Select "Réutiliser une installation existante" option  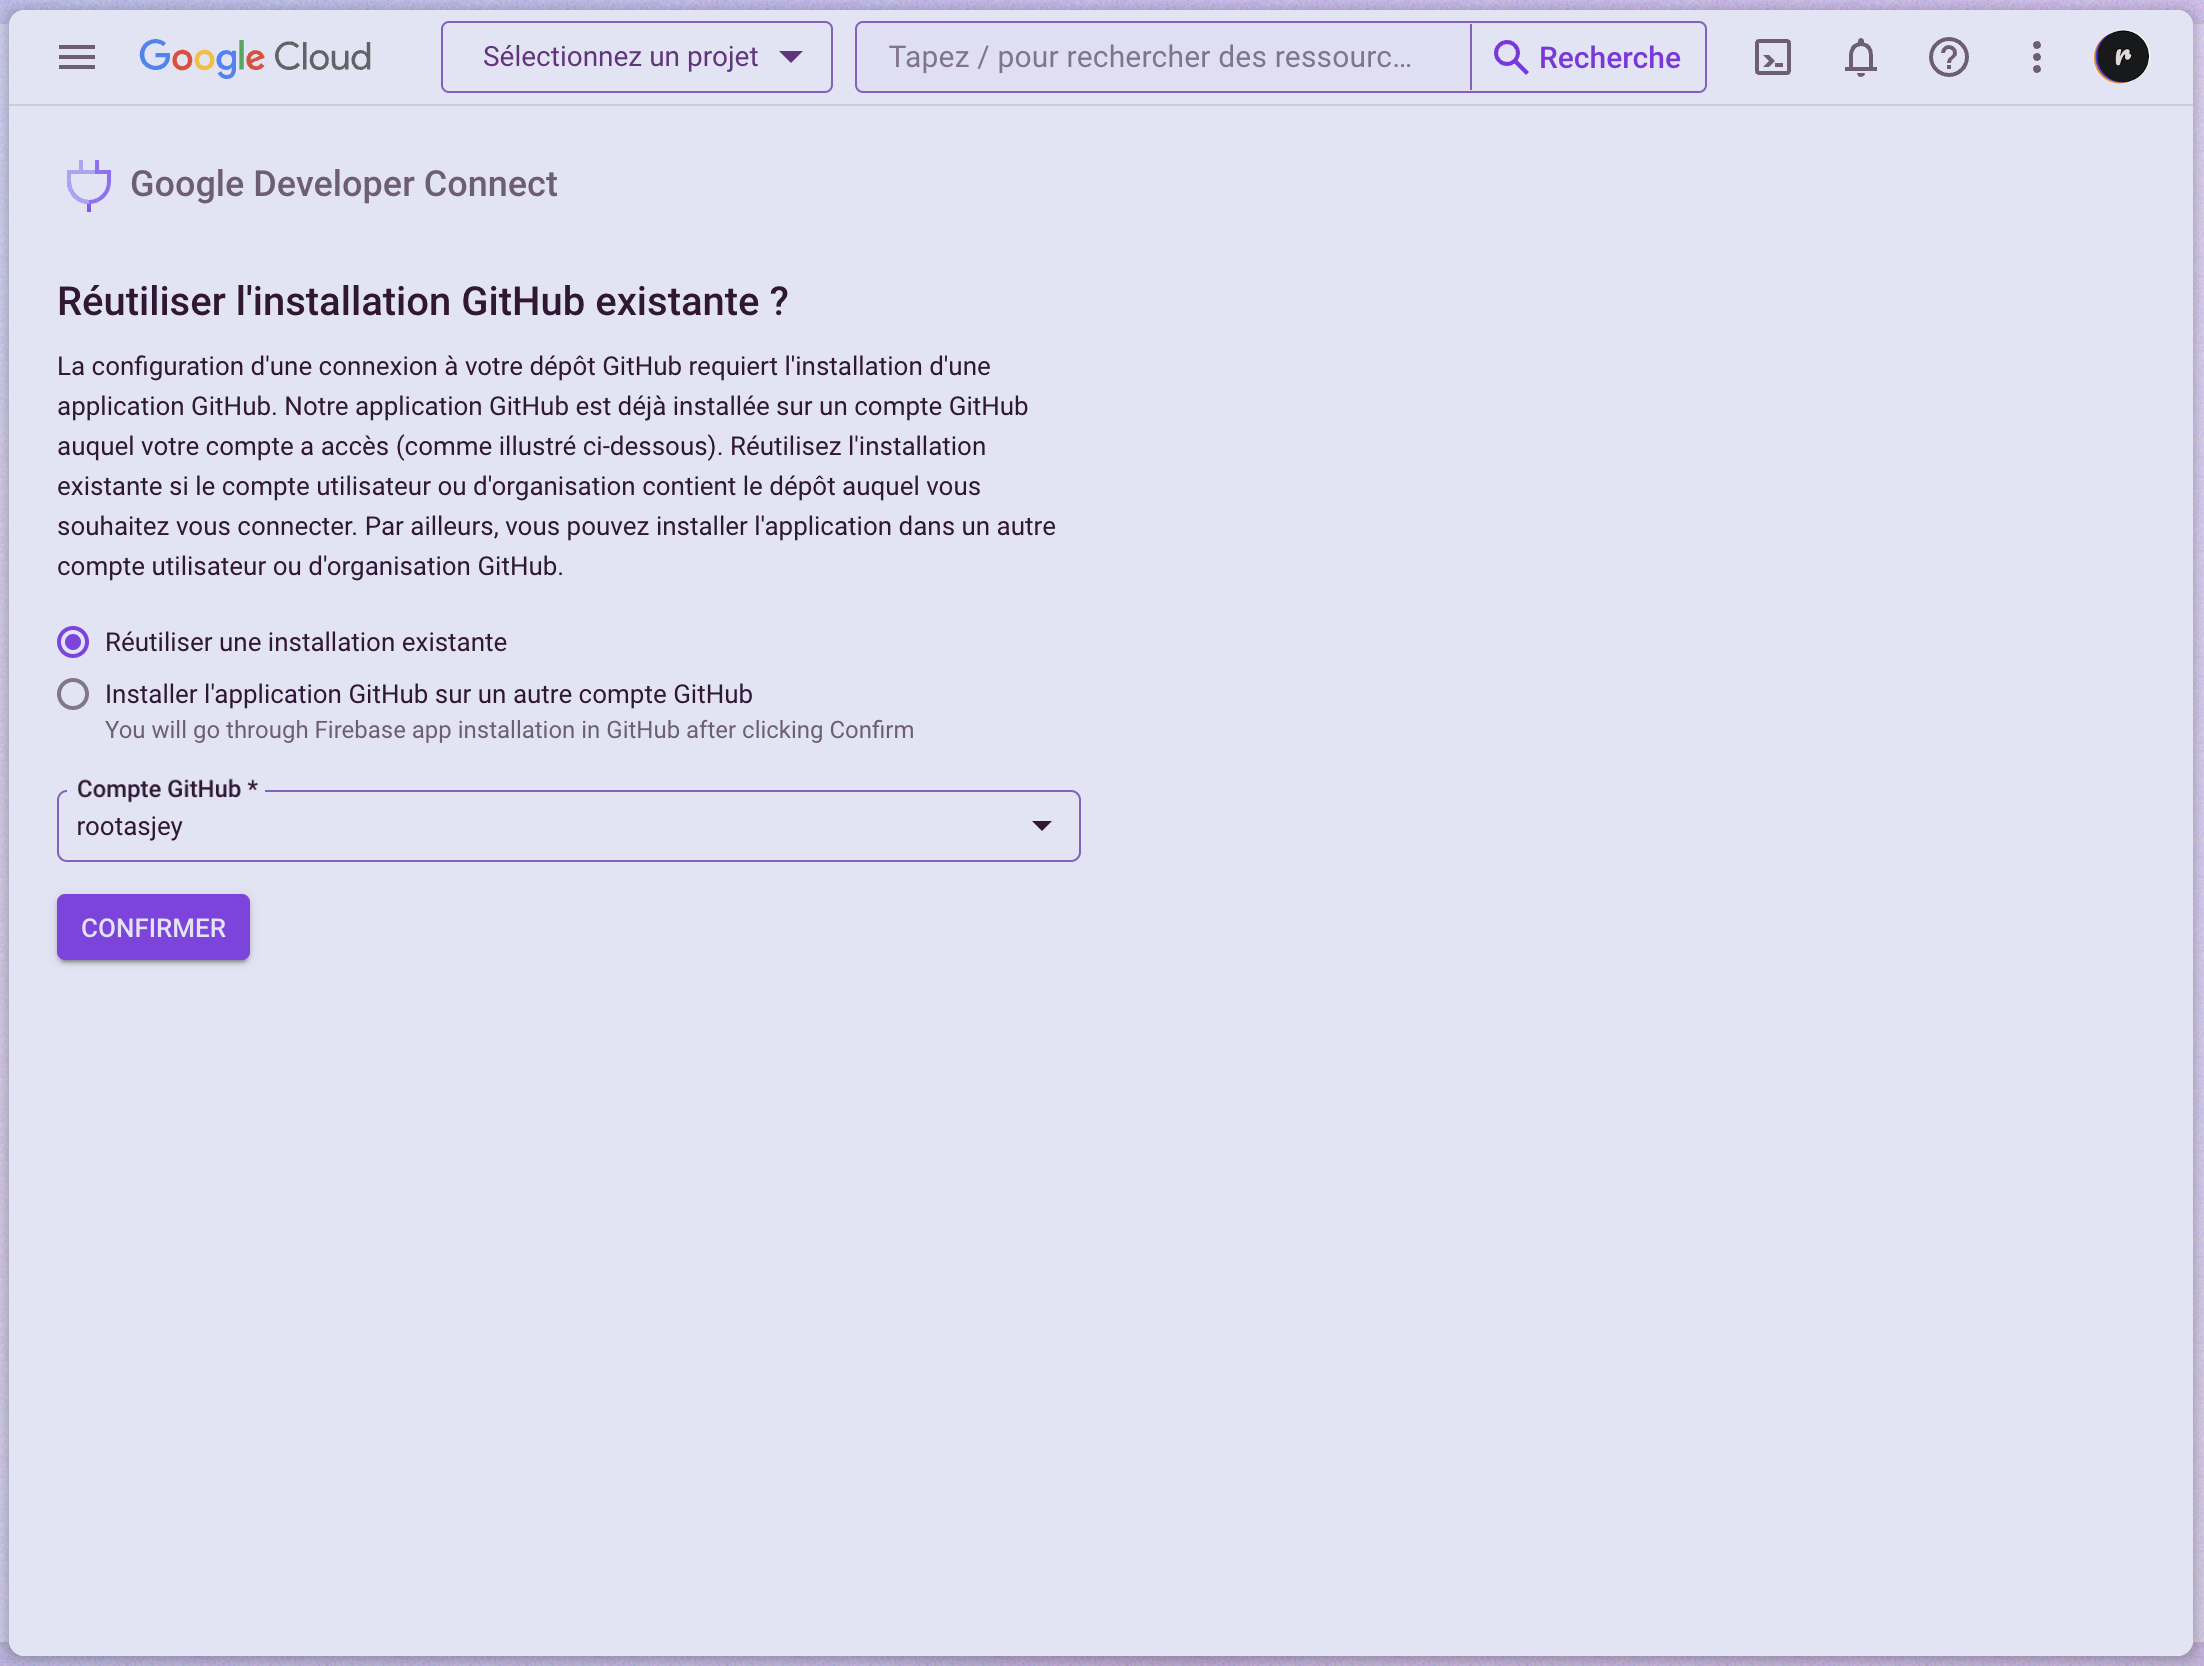pos(306,642)
